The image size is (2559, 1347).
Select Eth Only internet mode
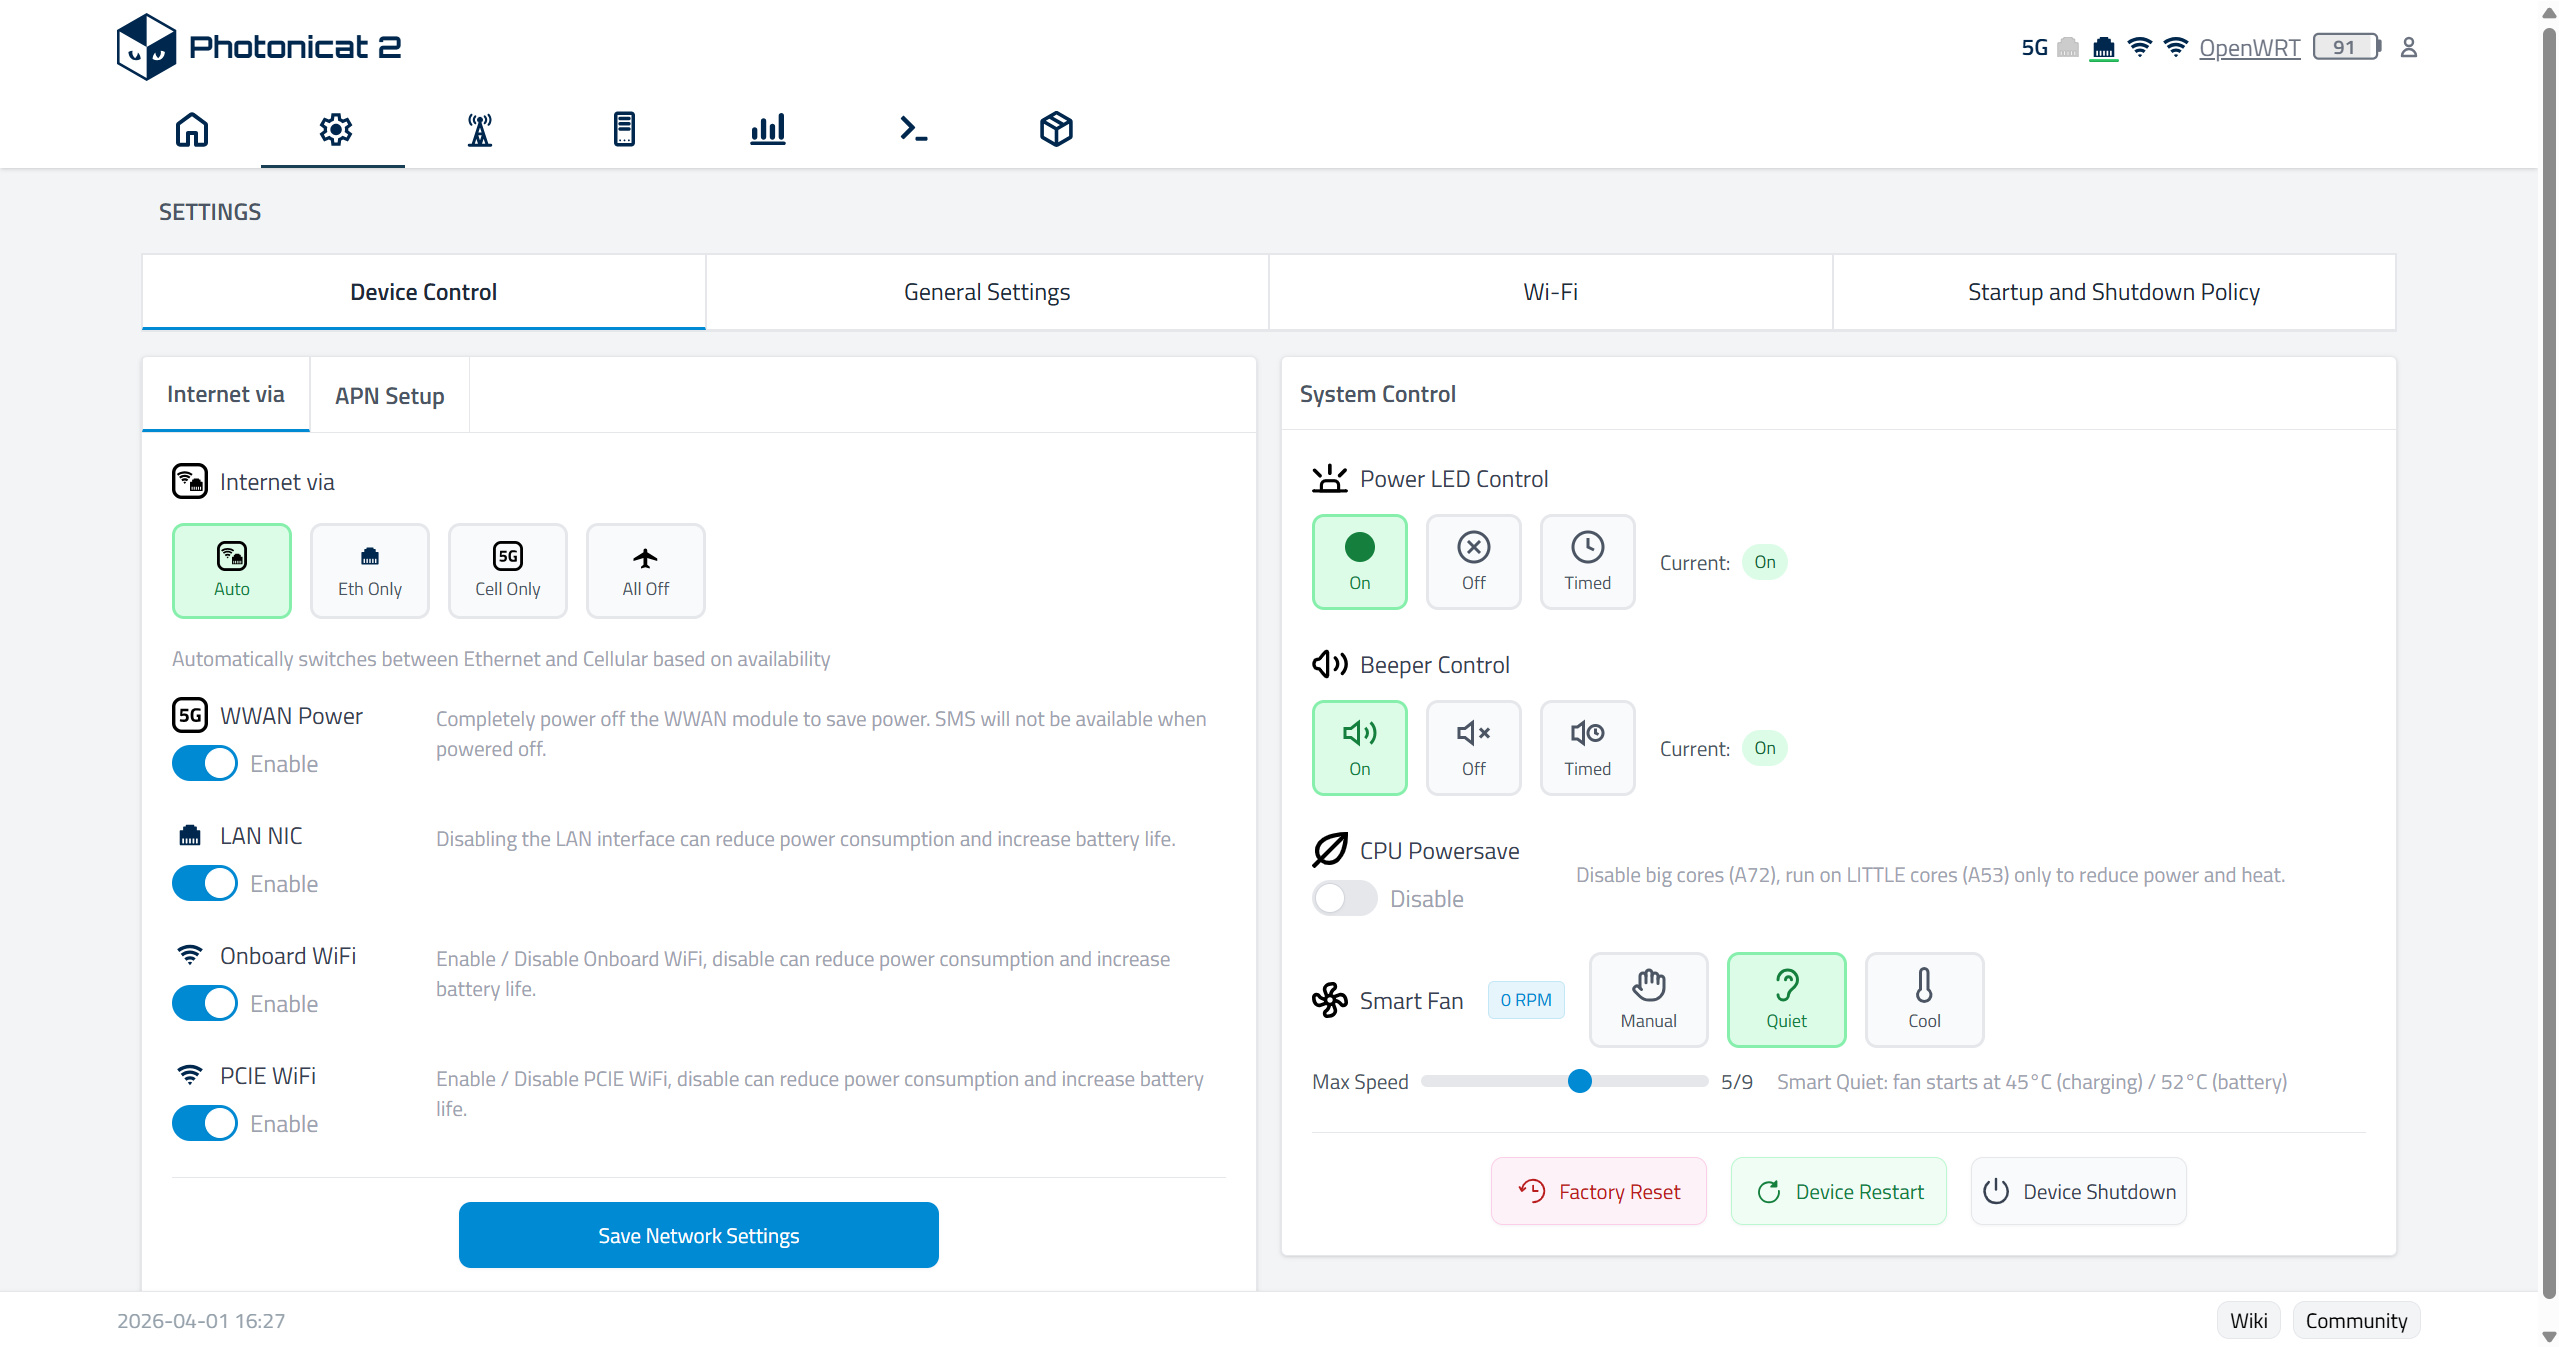coord(368,570)
